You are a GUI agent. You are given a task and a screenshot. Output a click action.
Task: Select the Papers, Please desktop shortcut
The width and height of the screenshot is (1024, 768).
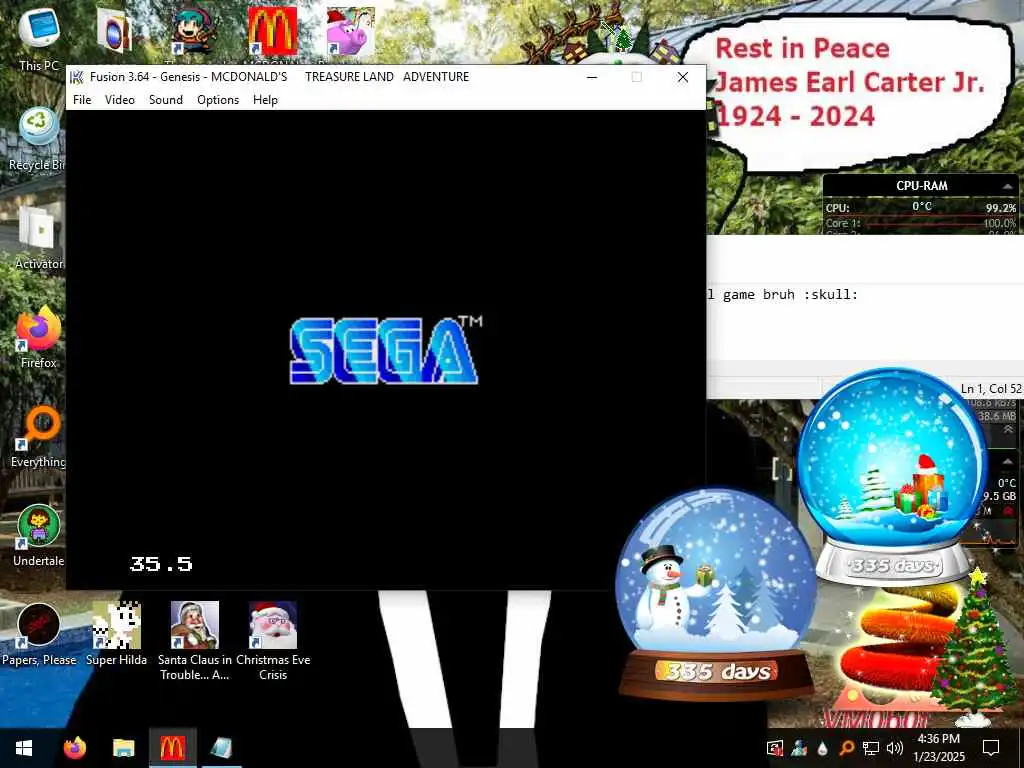coord(39,633)
